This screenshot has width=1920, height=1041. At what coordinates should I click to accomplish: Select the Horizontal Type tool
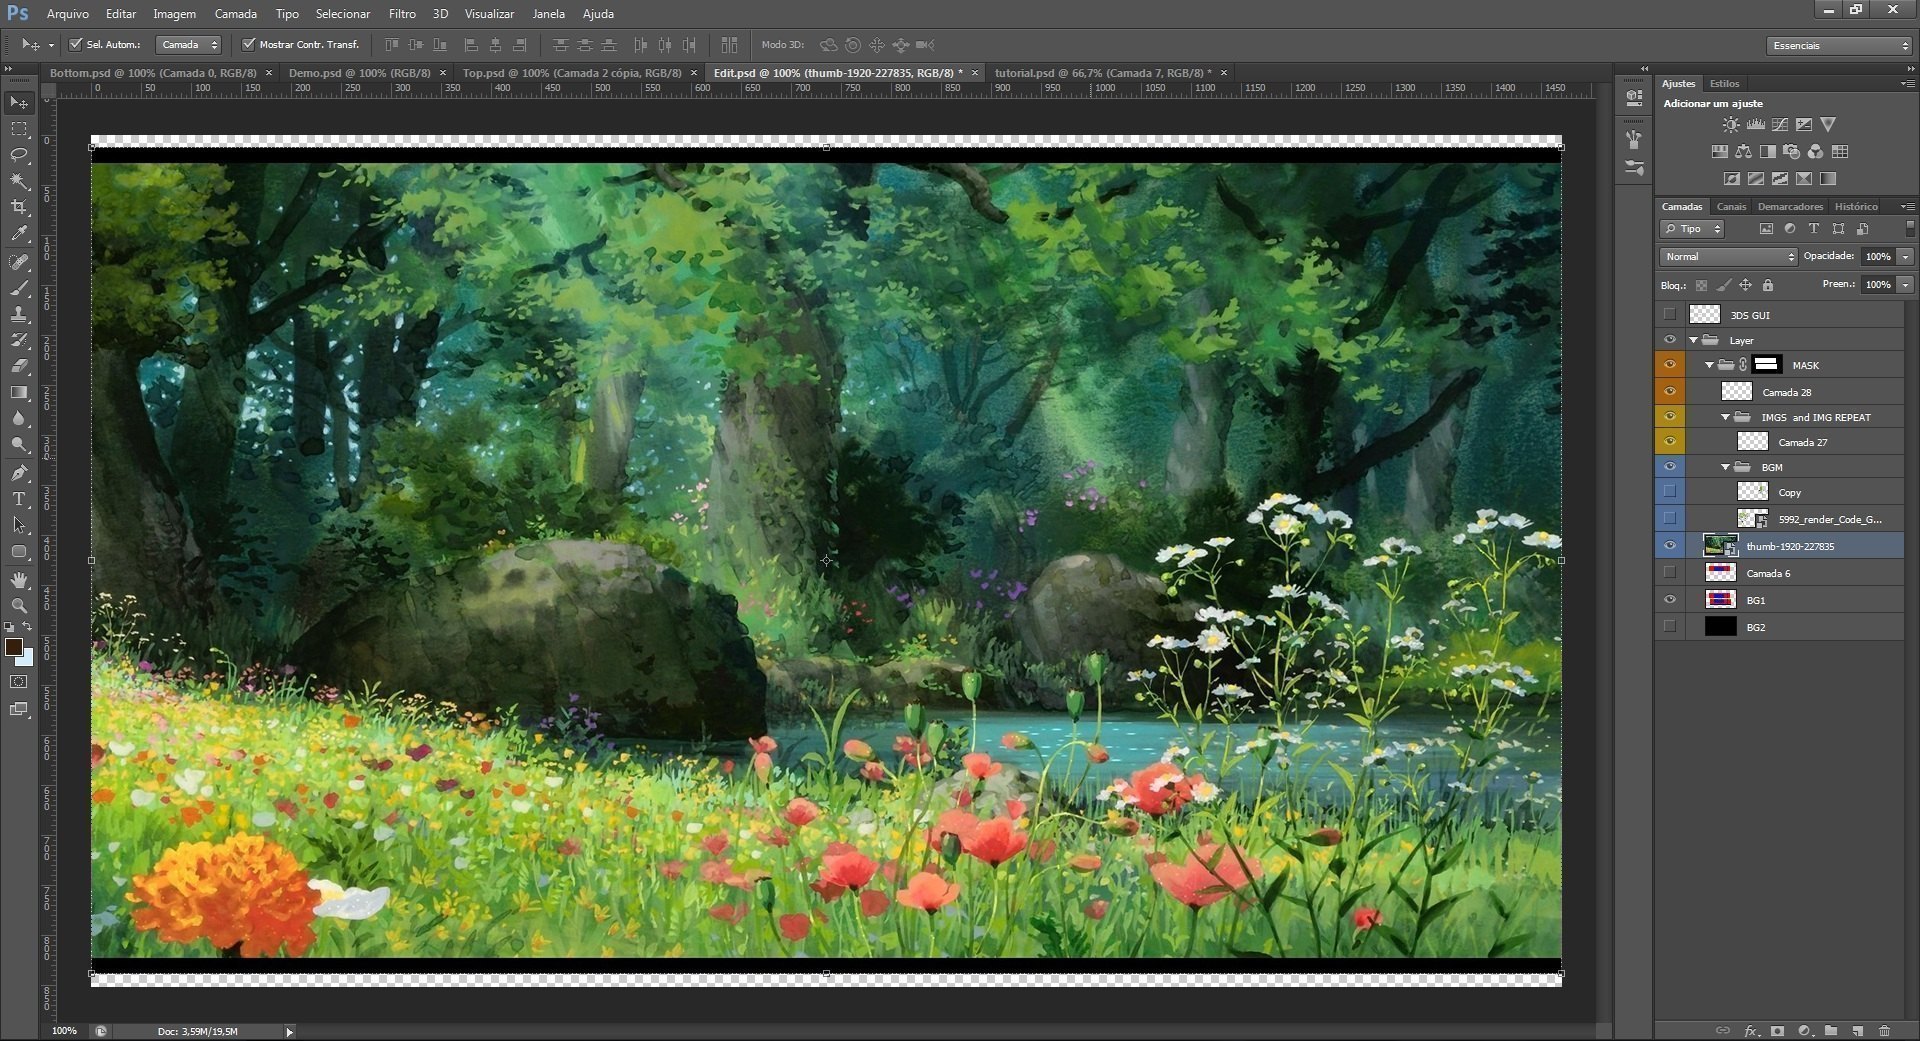[19, 499]
